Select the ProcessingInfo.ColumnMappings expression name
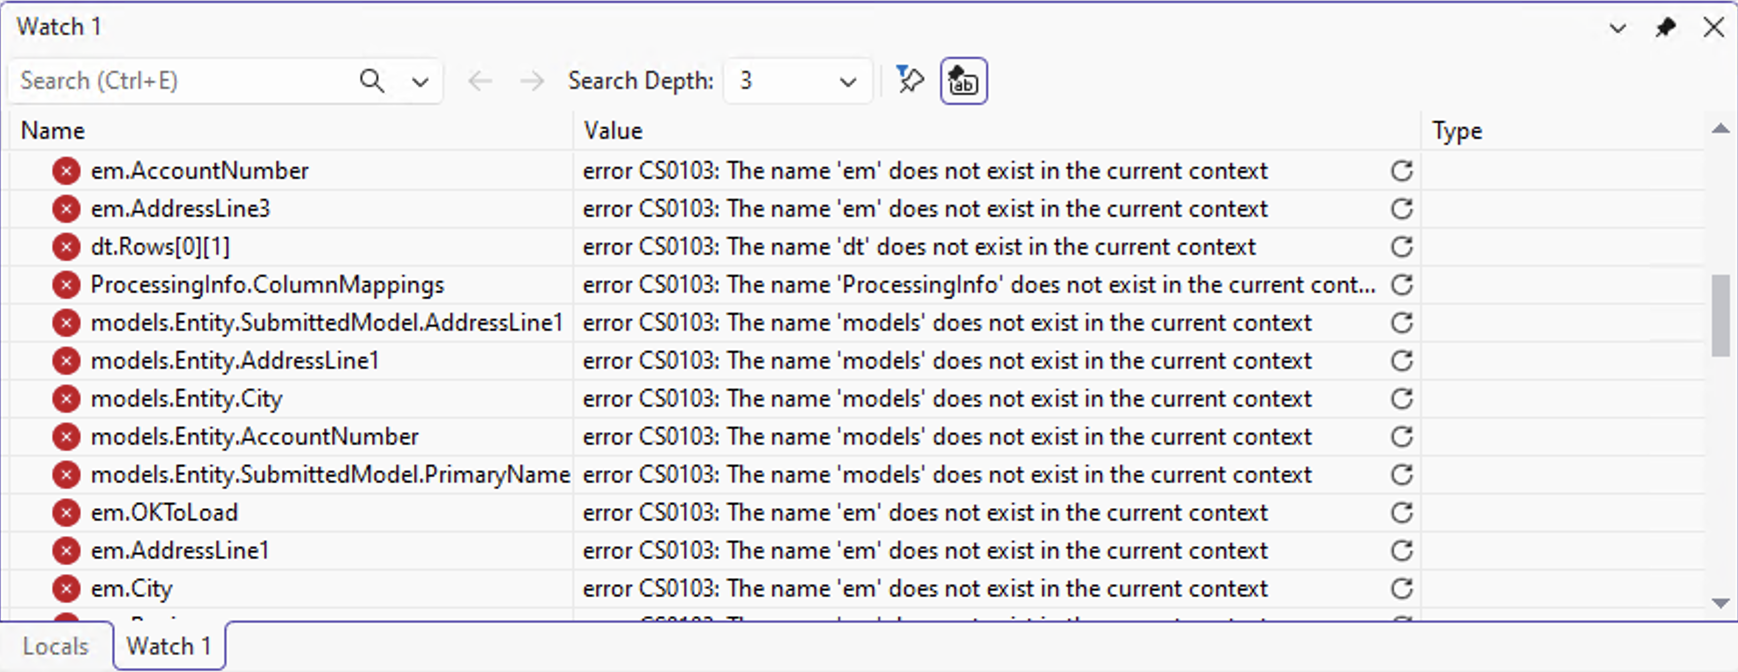The image size is (1738, 672). point(267,285)
